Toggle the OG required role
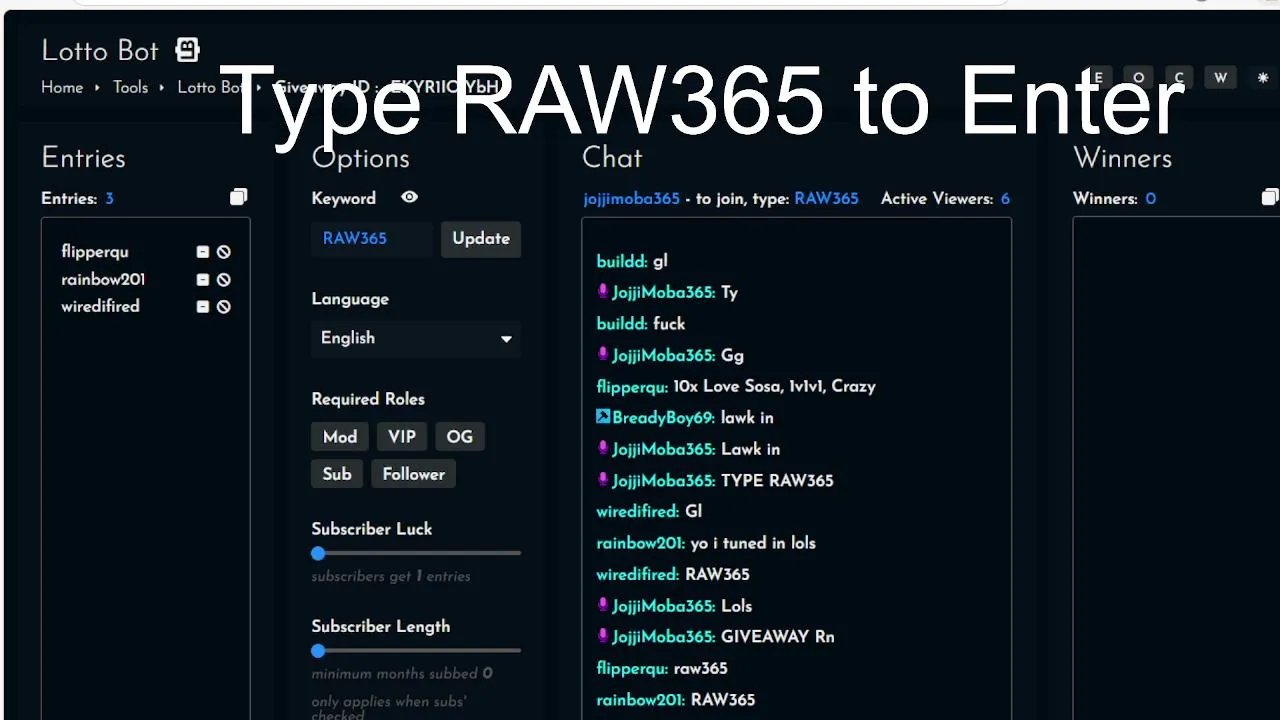Viewport: 1280px width, 720px height. tap(460, 437)
